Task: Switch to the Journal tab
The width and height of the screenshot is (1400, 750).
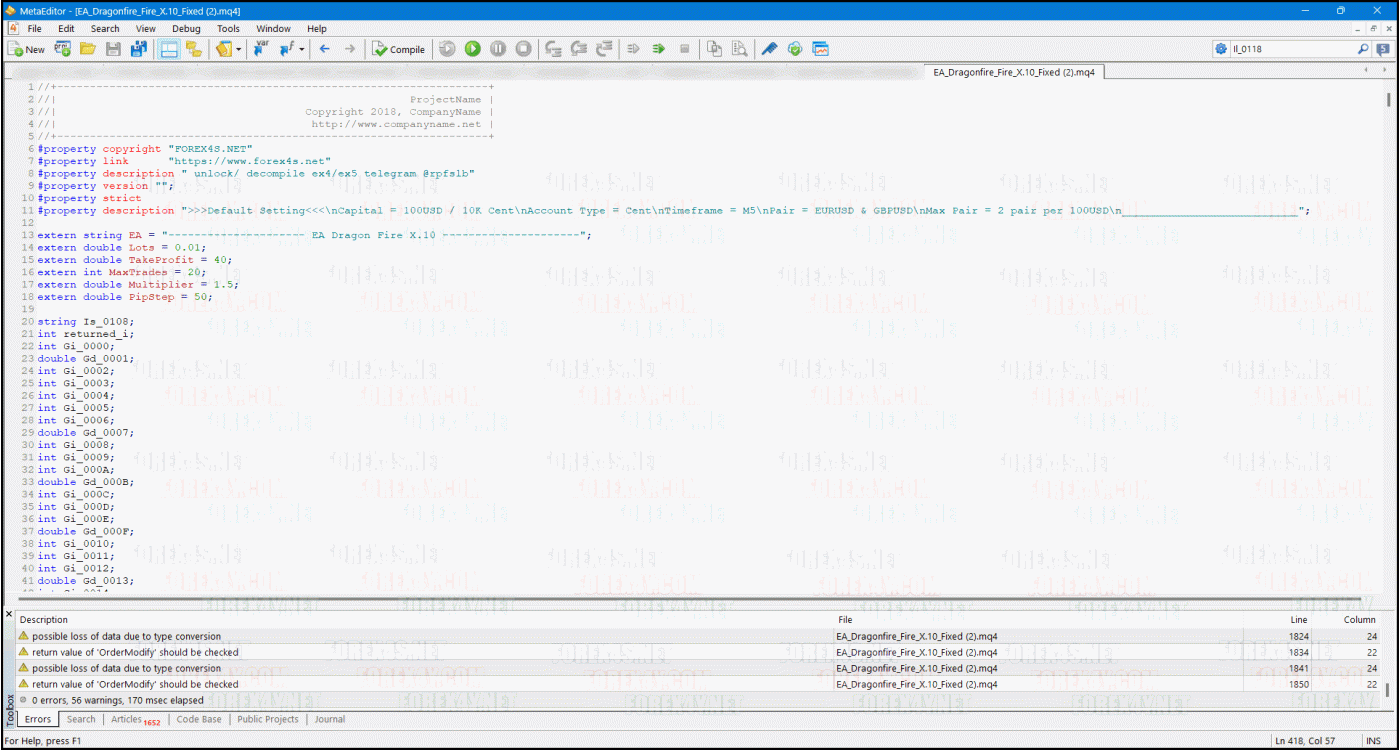Action: coord(330,719)
